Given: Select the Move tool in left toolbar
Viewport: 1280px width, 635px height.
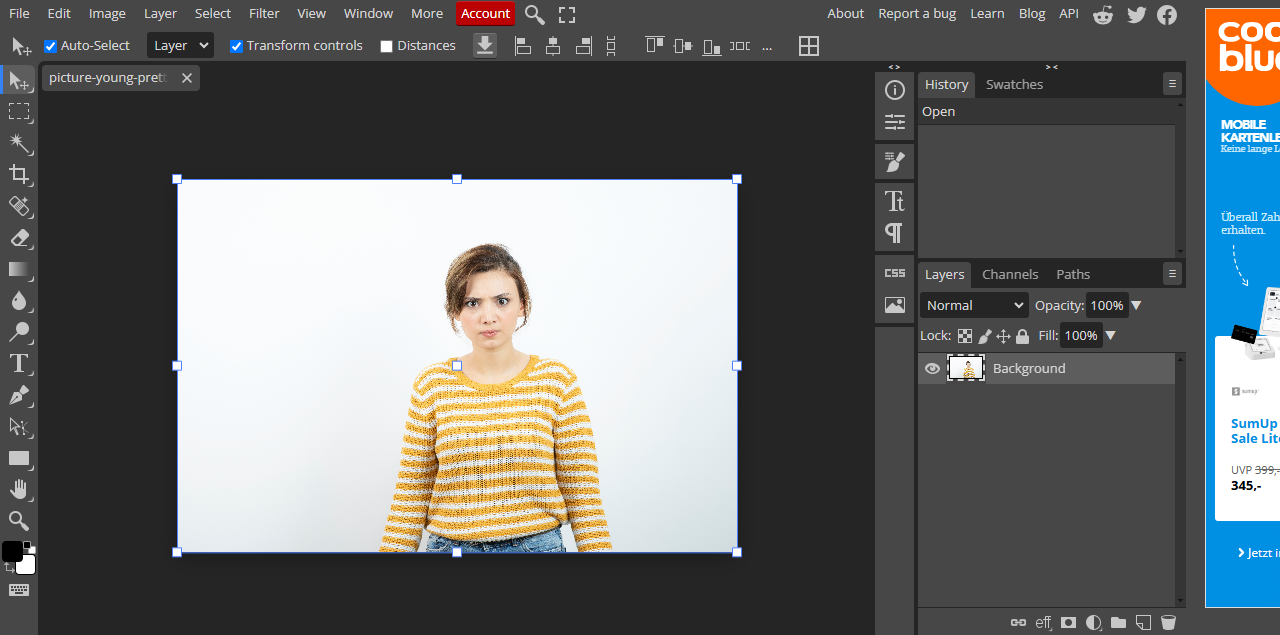Looking at the screenshot, I should coord(19,81).
